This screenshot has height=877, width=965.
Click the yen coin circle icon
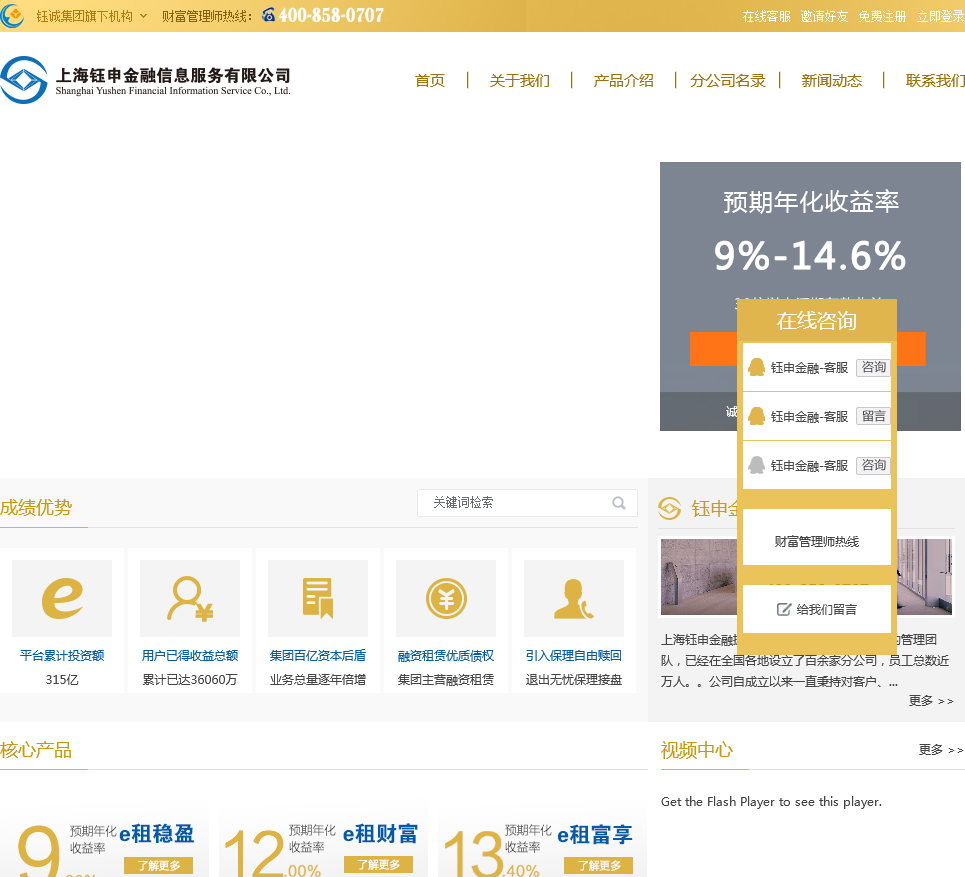click(x=446, y=598)
